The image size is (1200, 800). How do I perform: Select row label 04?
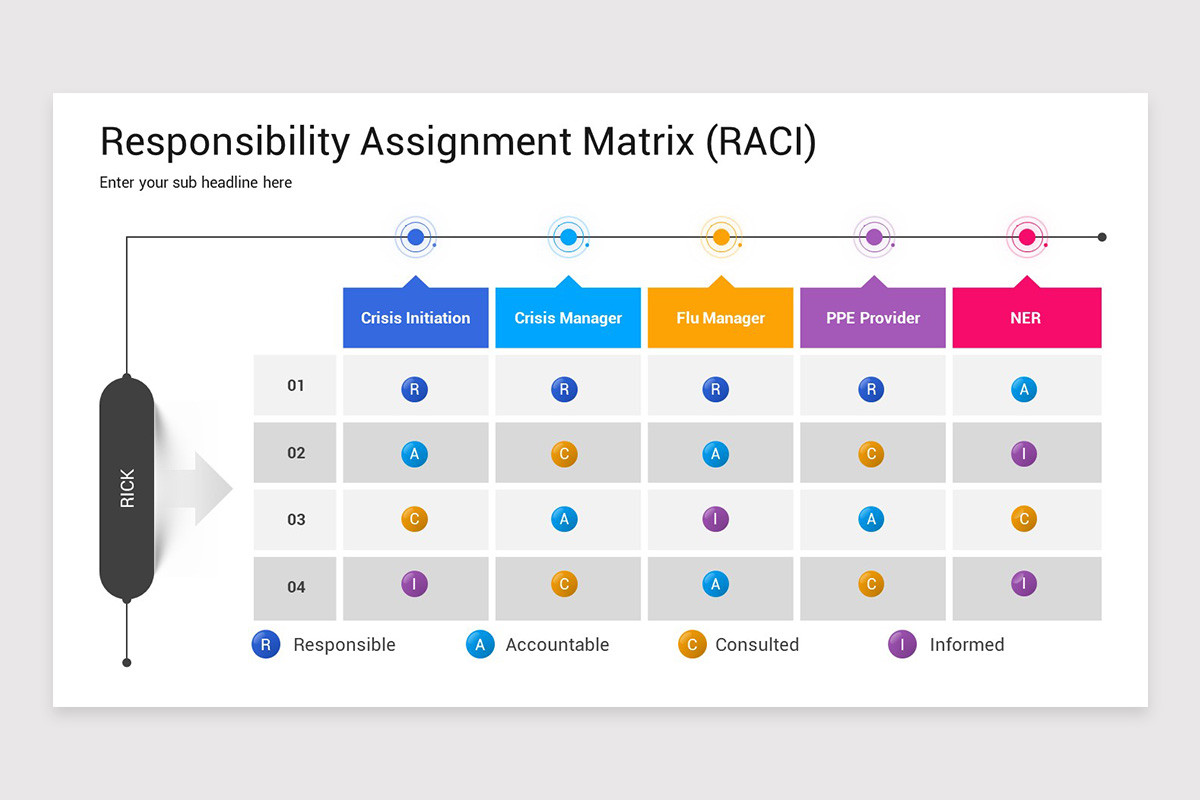click(x=295, y=587)
